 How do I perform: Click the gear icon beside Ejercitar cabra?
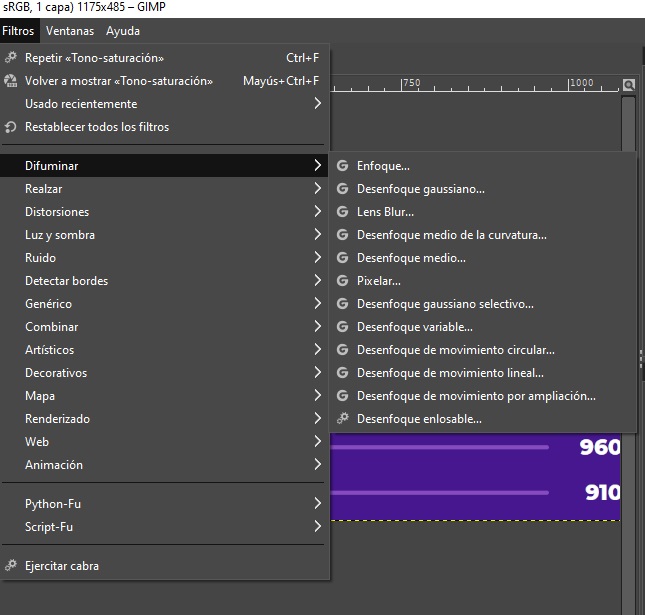[x=11, y=565]
